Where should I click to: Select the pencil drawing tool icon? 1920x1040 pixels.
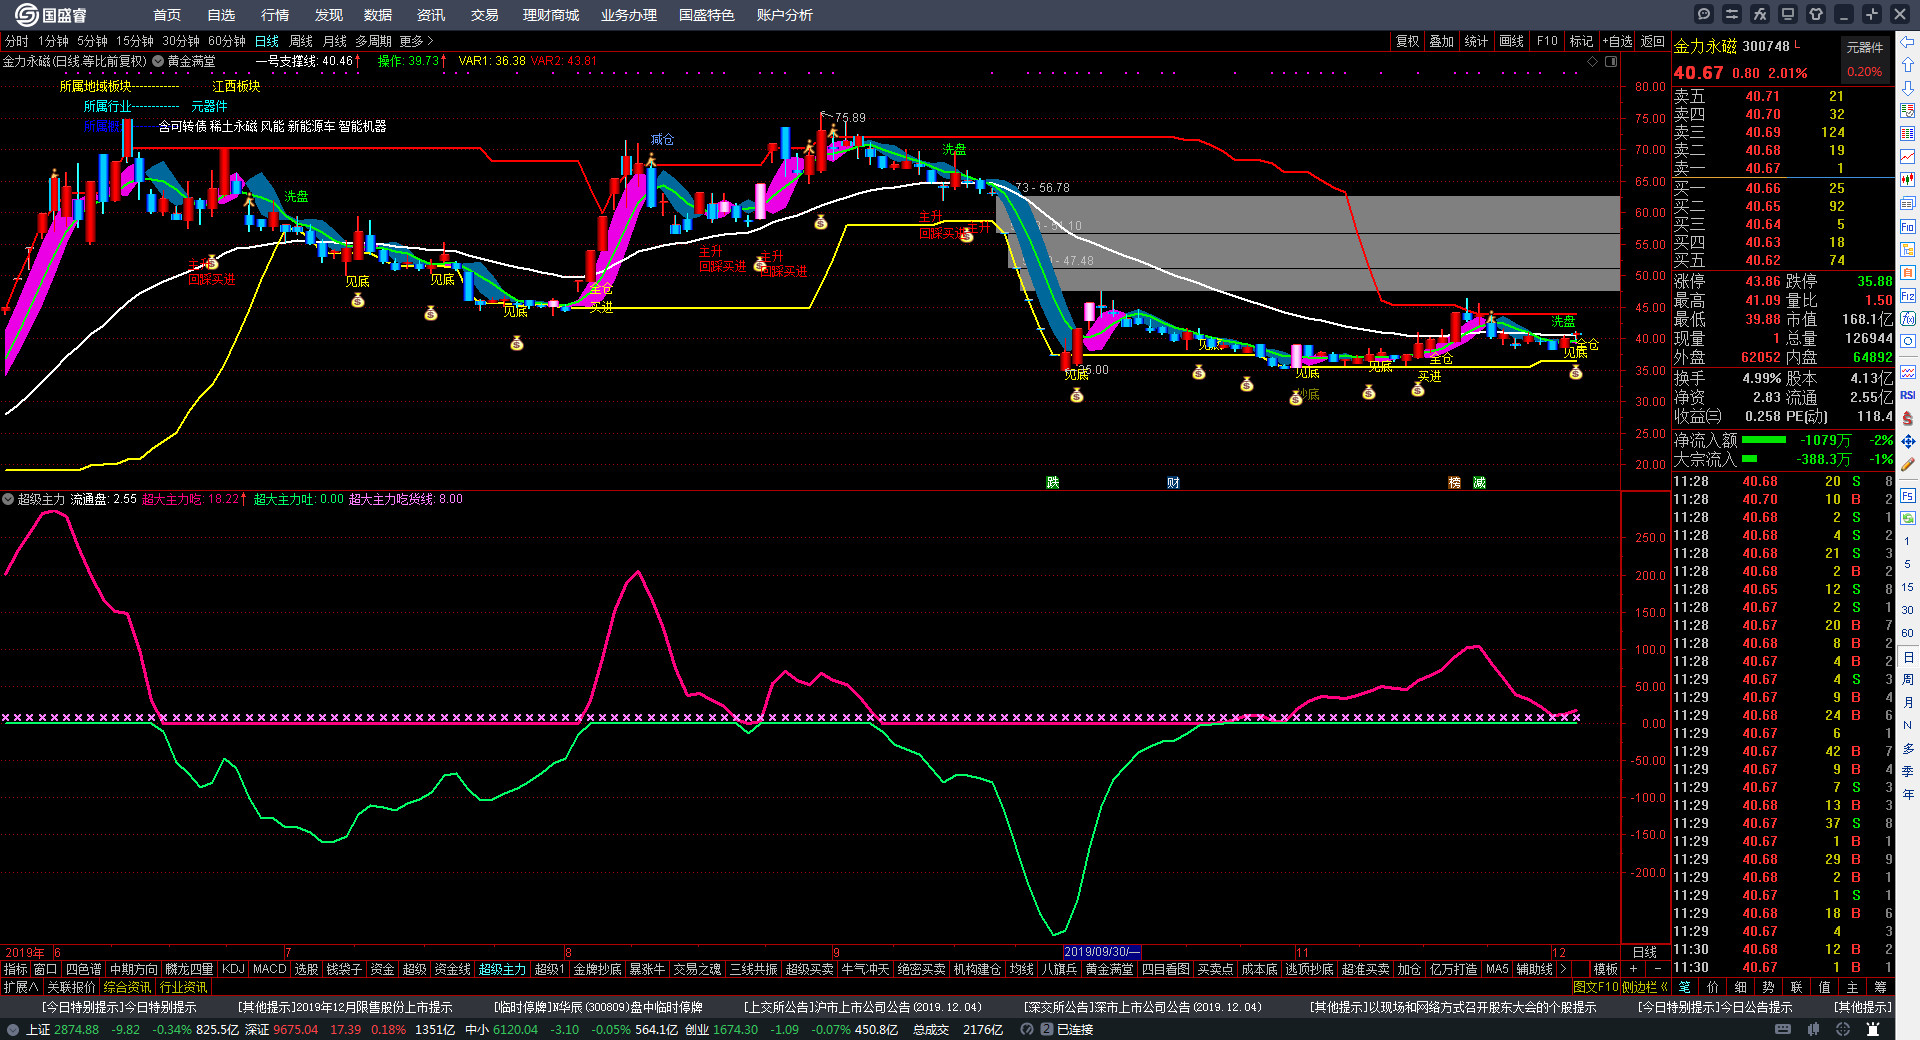tap(1908, 465)
